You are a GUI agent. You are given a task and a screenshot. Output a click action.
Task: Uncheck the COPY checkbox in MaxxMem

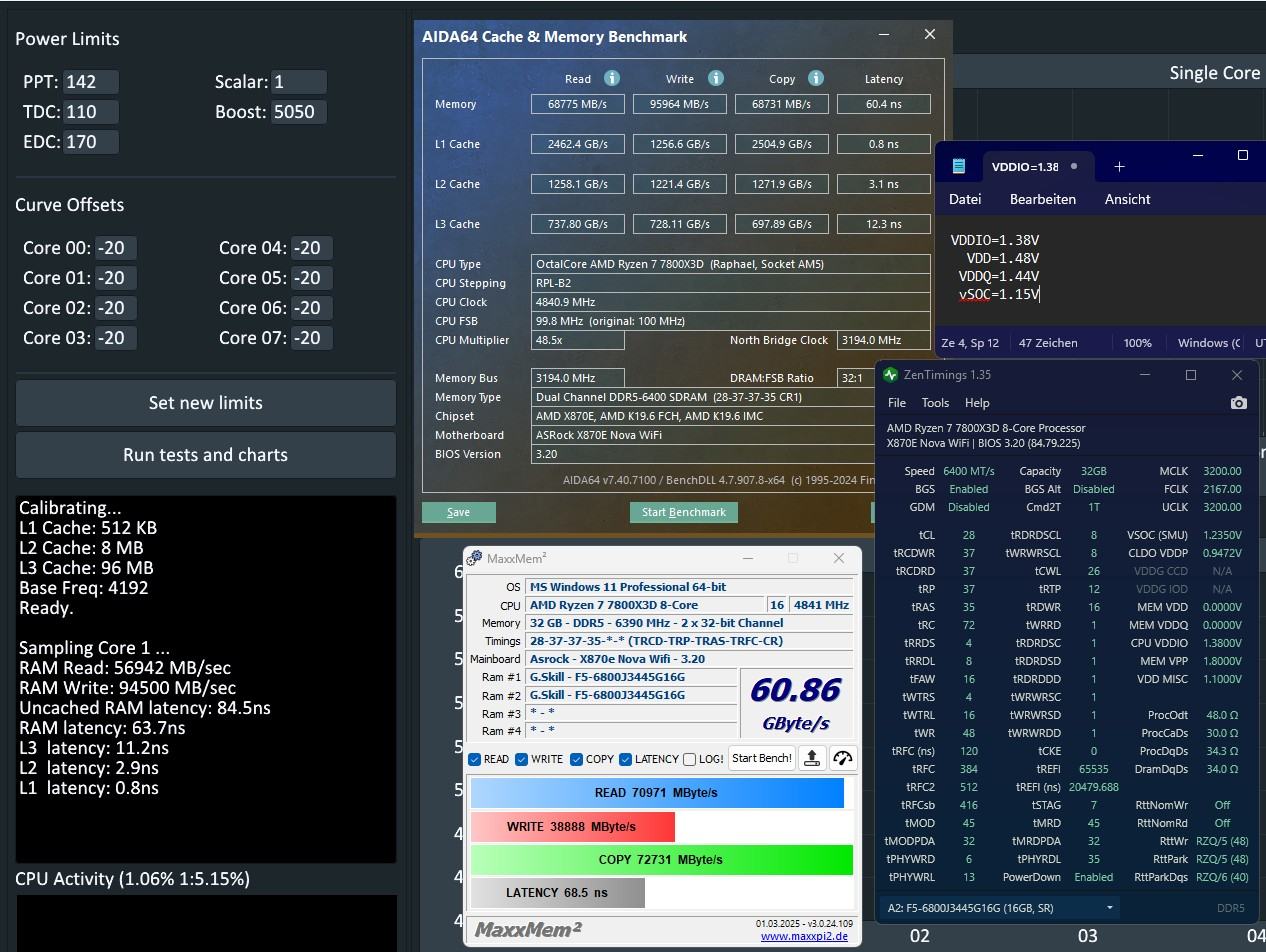[576, 759]
